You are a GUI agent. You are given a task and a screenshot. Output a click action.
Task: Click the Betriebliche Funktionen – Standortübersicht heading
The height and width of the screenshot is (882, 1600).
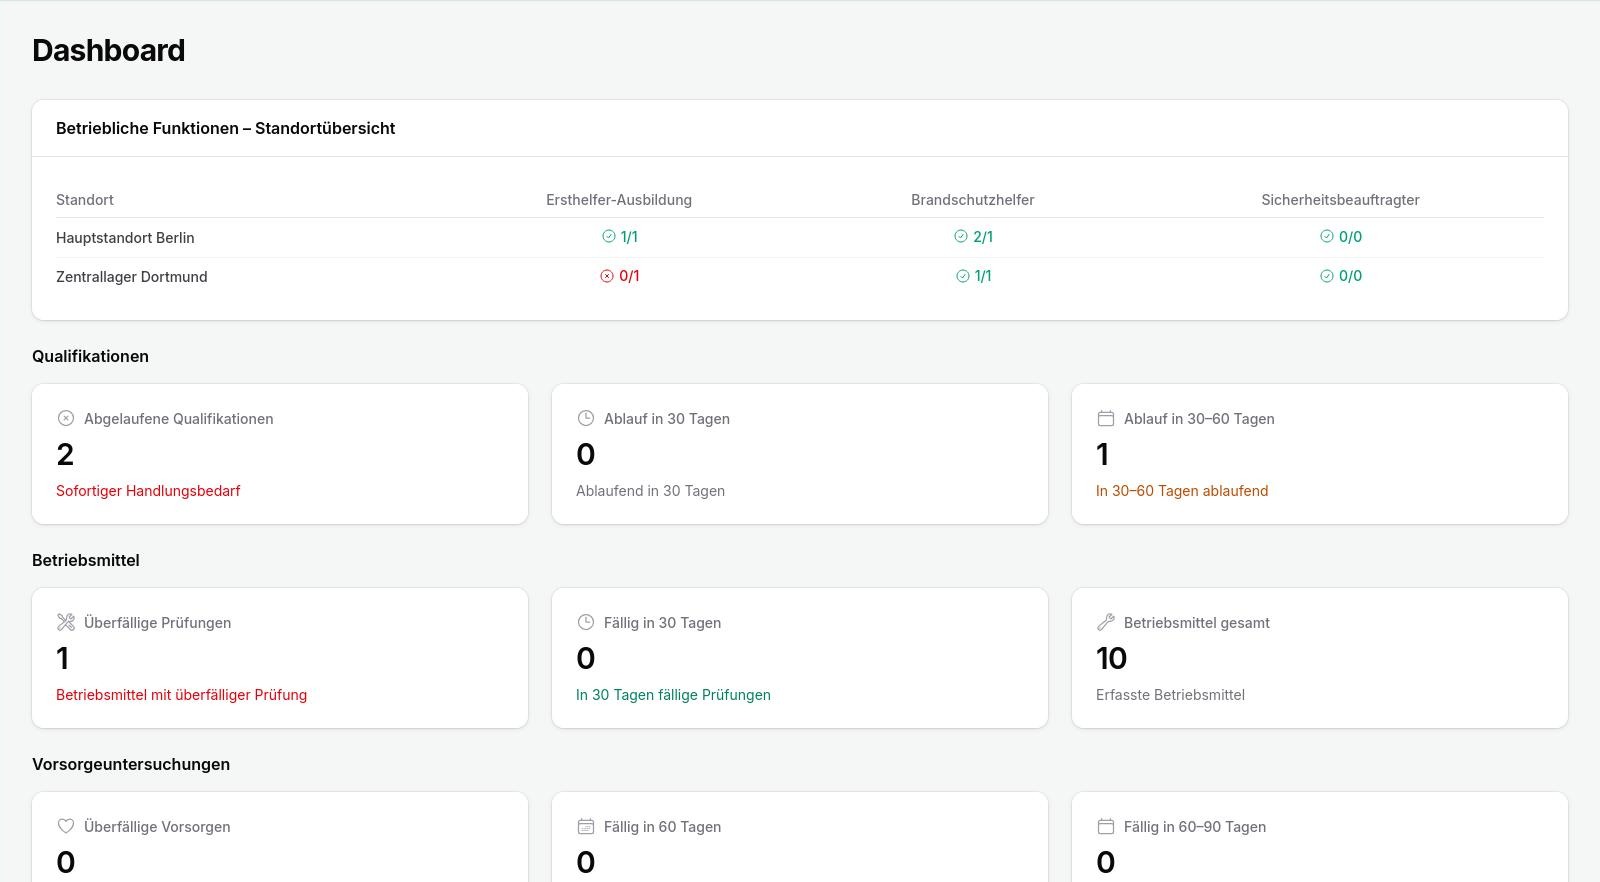coord(226,128)
